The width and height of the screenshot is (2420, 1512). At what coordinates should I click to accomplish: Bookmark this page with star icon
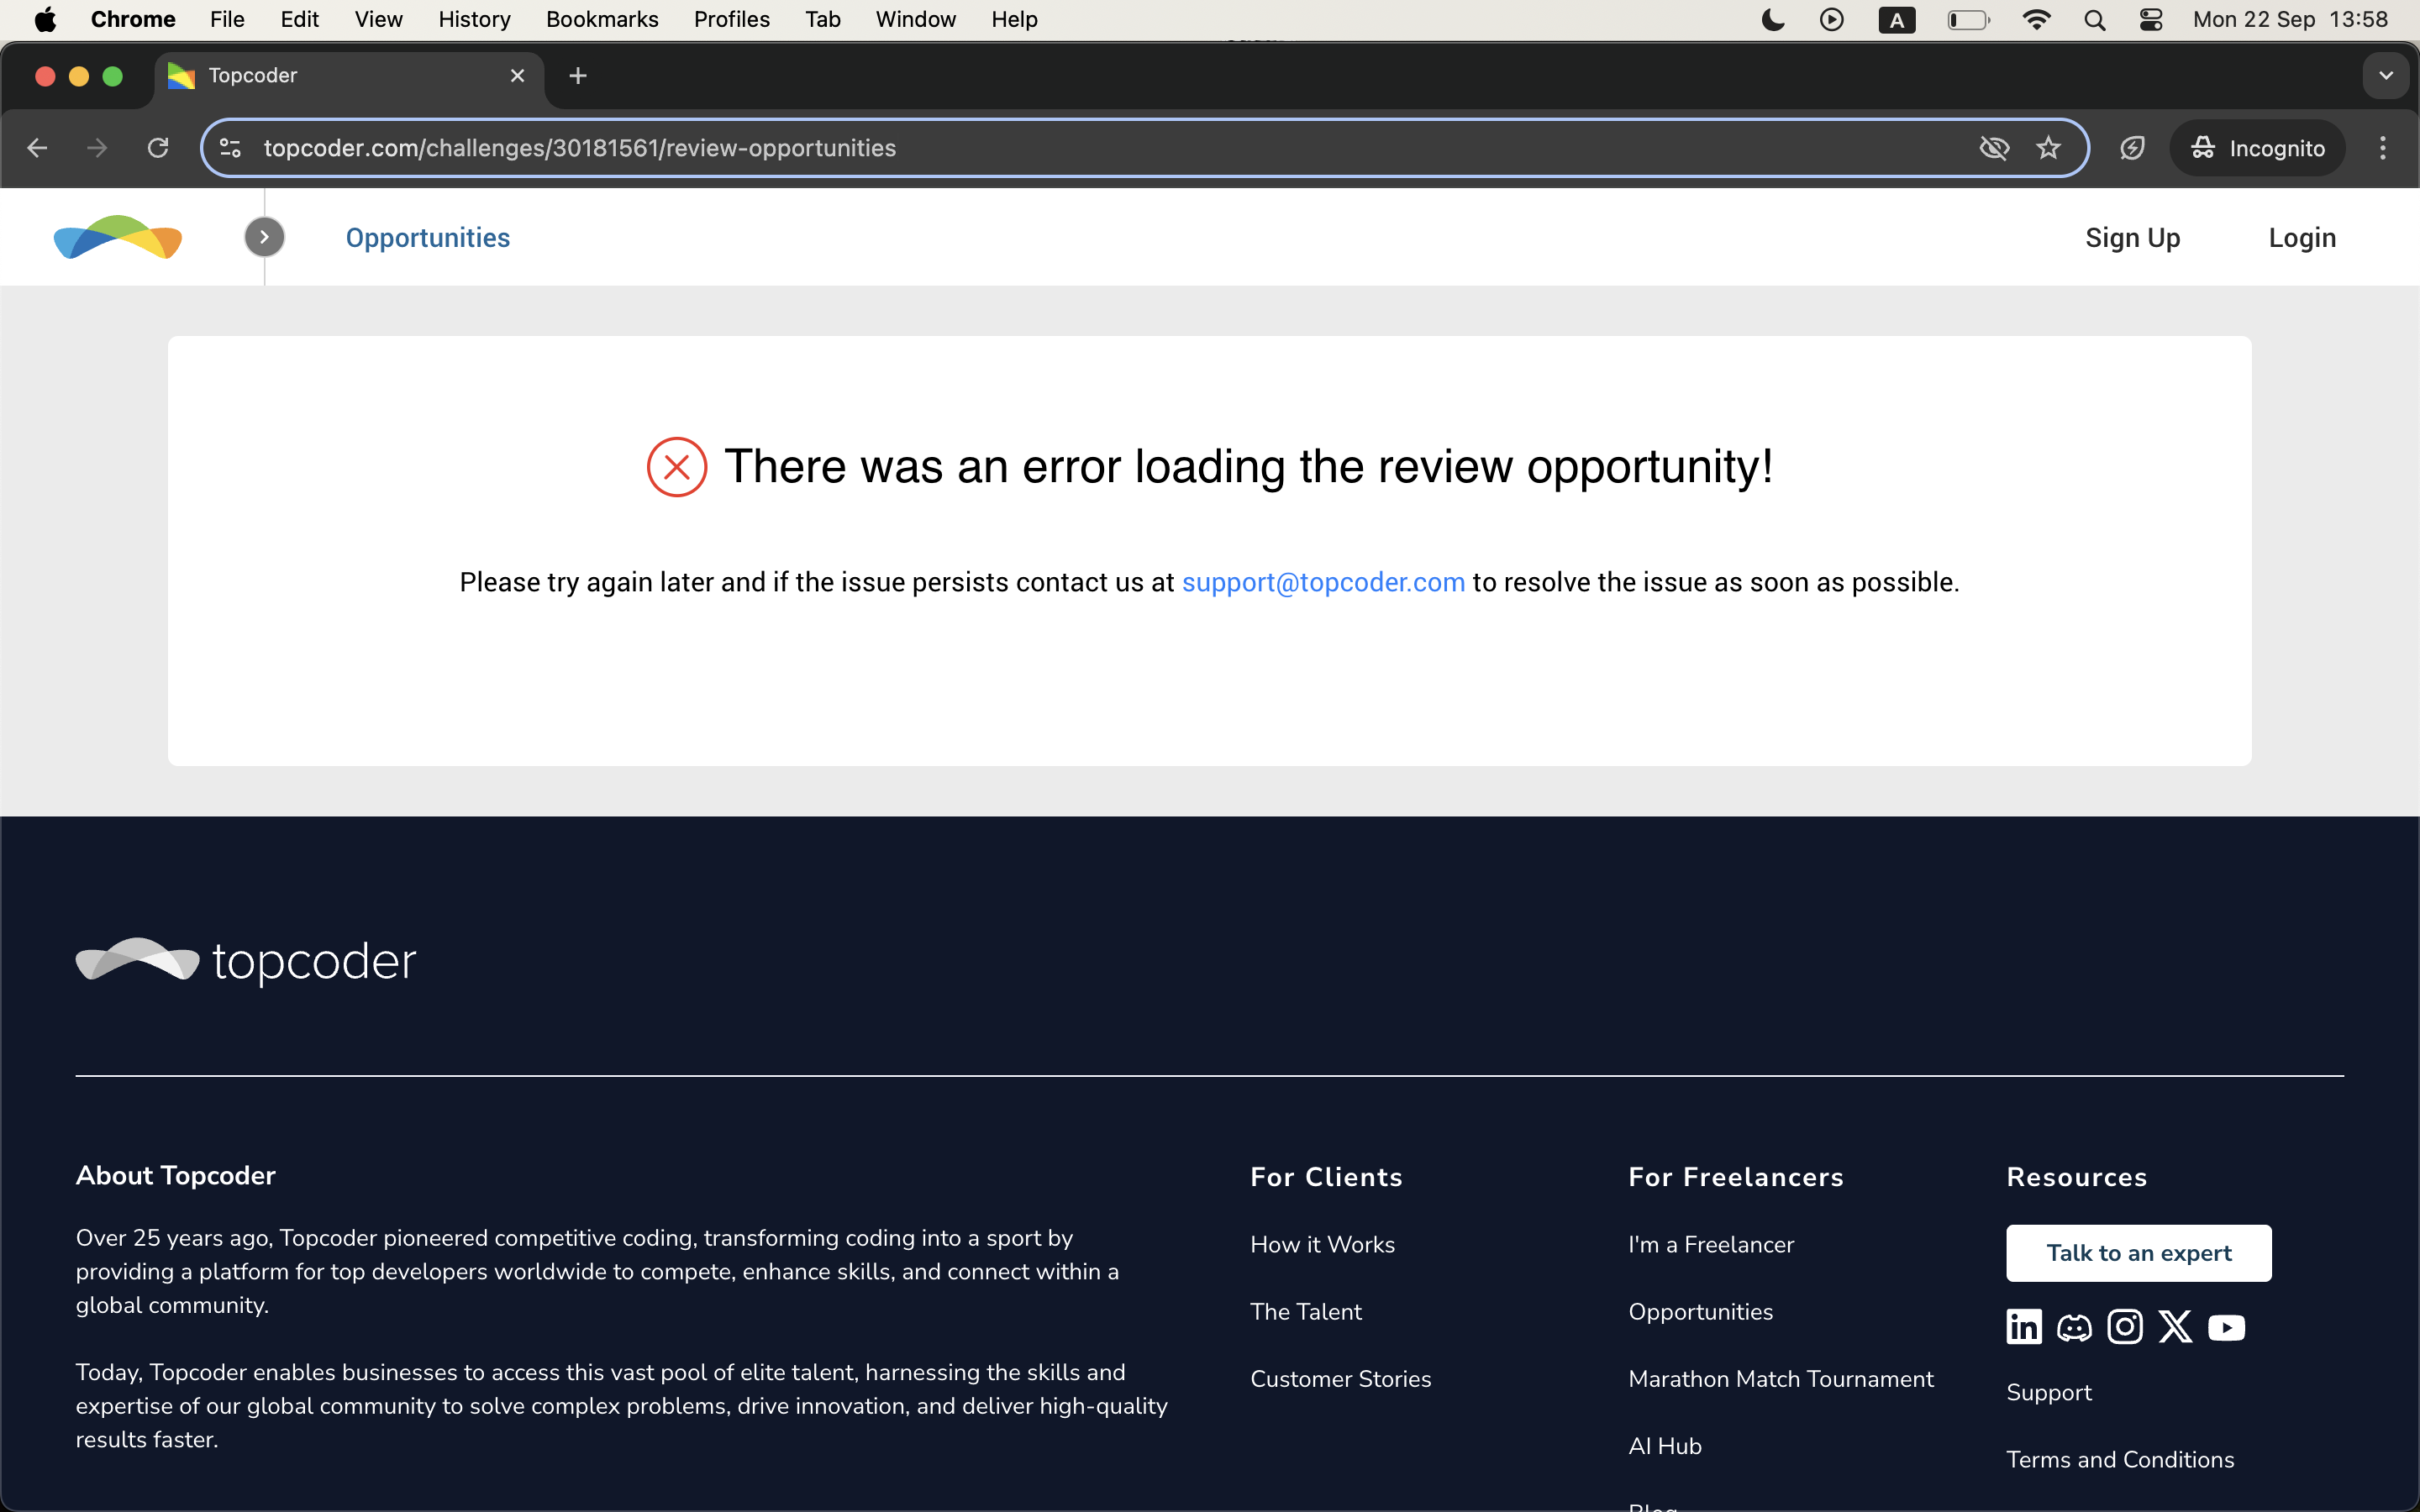tap(2048, 148)
